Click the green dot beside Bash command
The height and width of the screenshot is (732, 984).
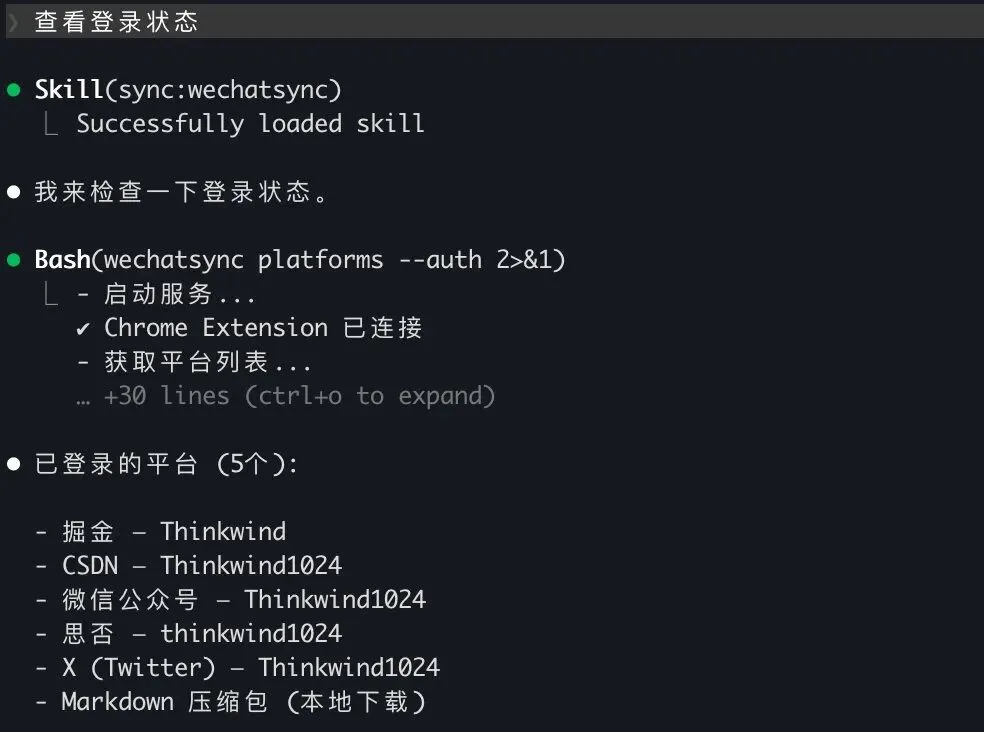pos(14,260)
